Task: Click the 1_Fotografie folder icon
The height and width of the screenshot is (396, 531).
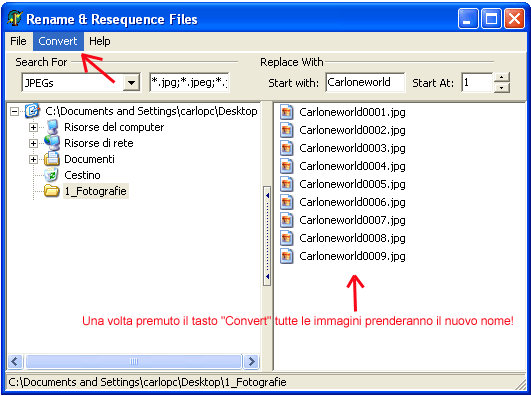Action: click(52, 191)
